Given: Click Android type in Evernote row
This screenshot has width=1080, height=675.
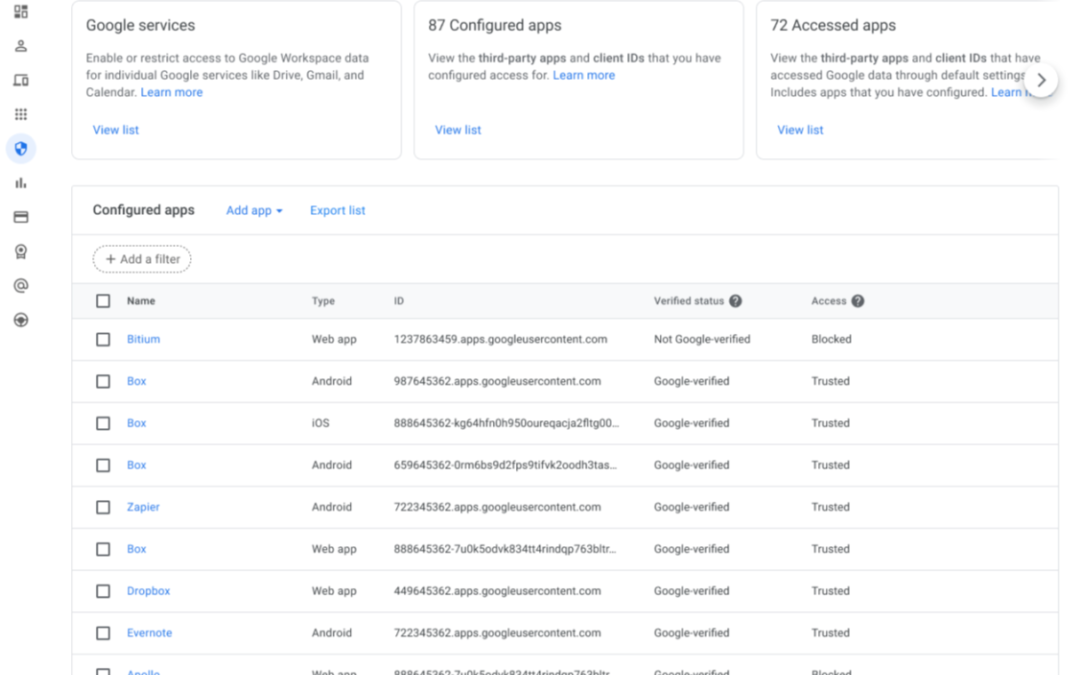Looking at the screenshot, I should pyautogui.click(x=331, y=633).
